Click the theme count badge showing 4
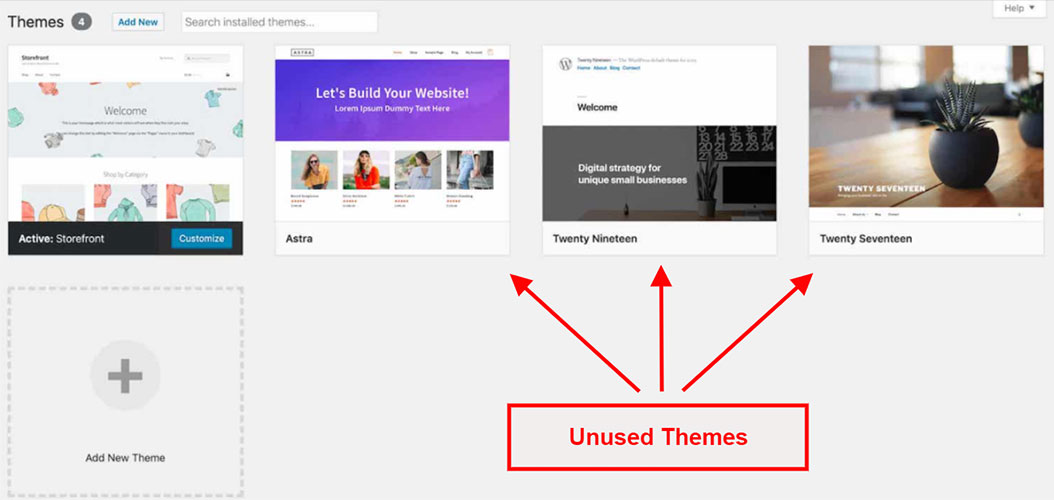The image size is (1054, 500). tap(81, 22)
